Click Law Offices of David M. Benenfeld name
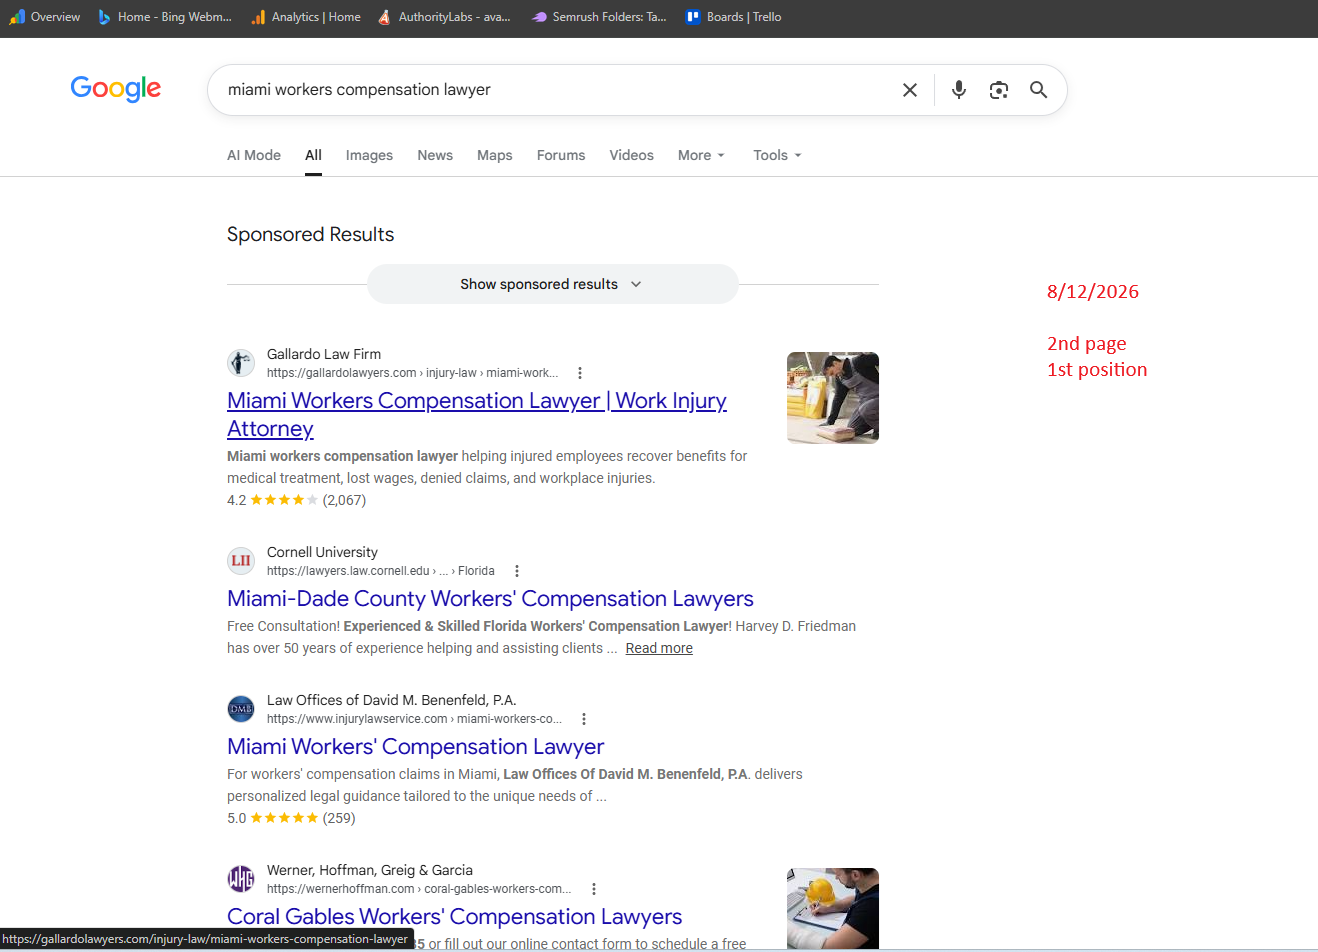The height and width of the screenshot is (952, 1318). click(x=391, y=700)
